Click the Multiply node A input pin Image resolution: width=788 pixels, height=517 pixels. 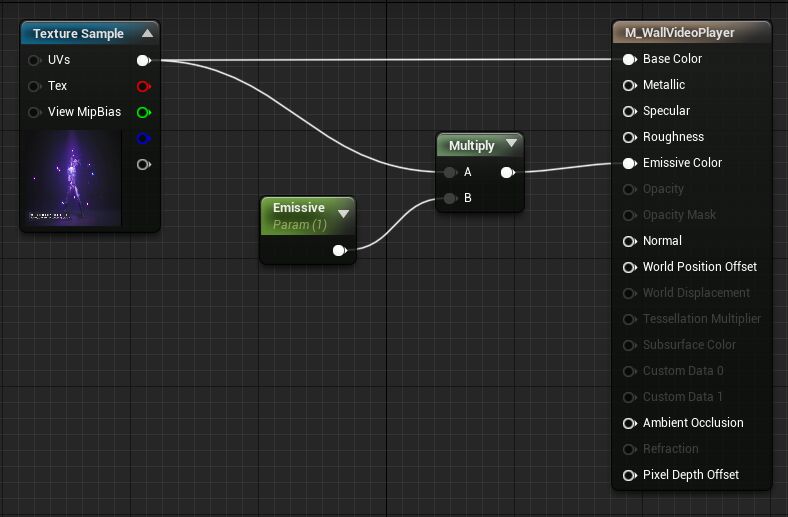tap(450, 172)
